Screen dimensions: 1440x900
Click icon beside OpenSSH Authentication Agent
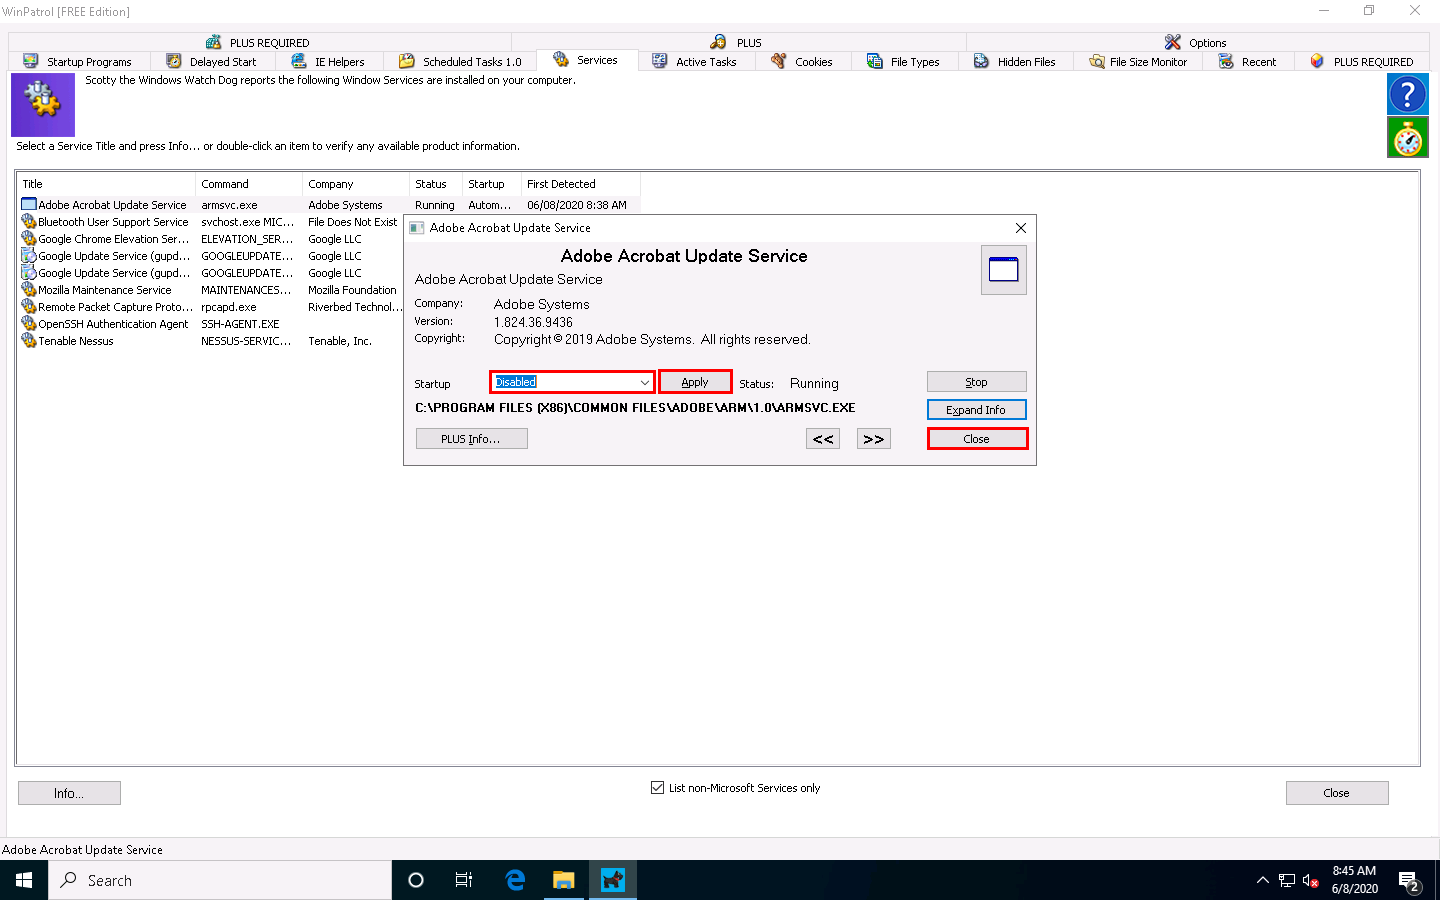[x=29, y=324]
